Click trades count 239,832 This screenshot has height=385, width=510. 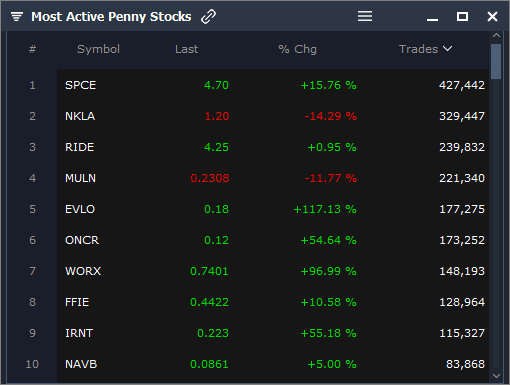point(462,147)
